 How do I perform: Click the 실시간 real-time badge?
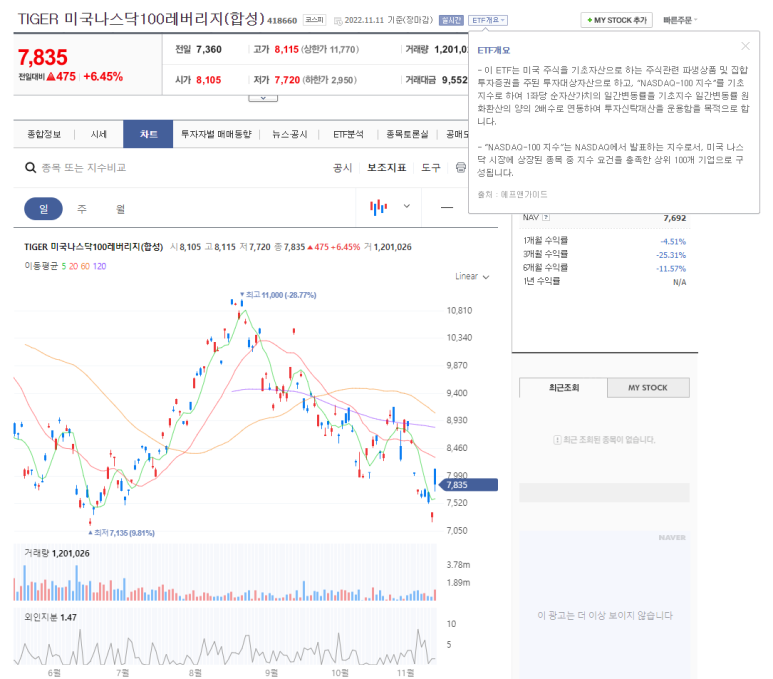pos(451,20)
